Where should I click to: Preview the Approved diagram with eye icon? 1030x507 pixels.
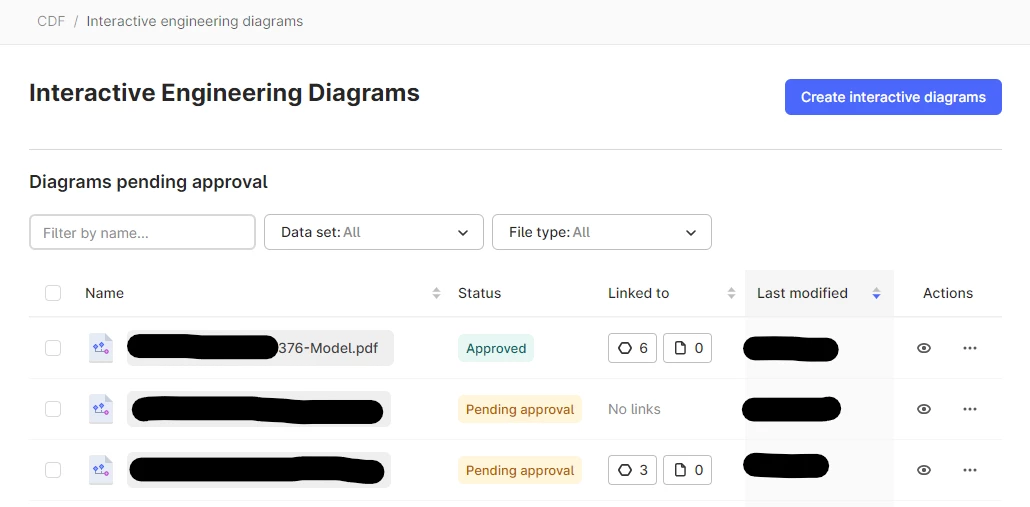924,348
